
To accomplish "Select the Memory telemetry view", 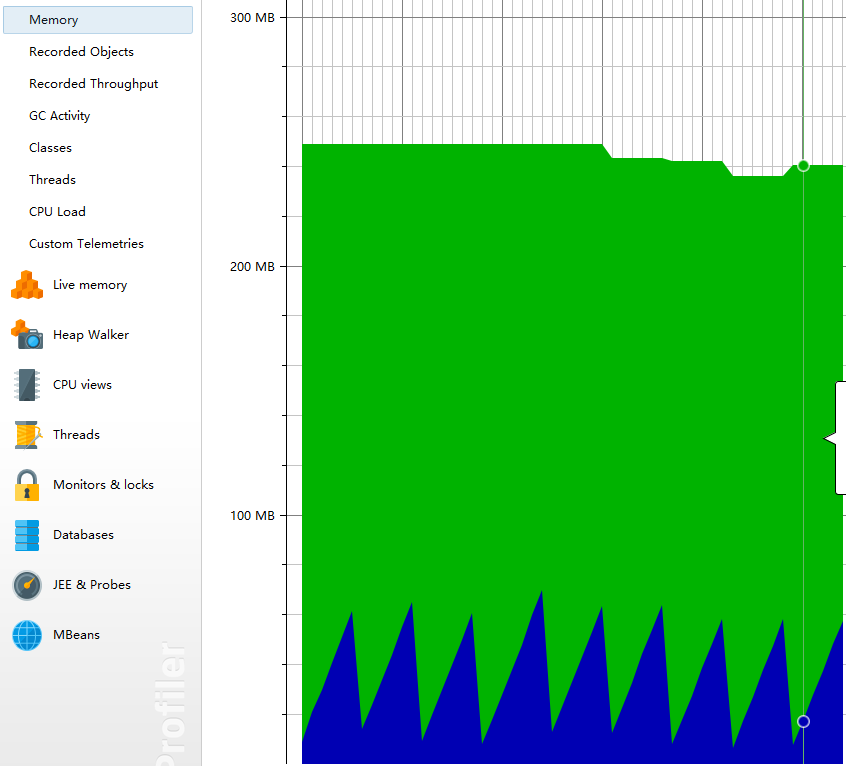I will pyautogui.click(x=98, y=20).
